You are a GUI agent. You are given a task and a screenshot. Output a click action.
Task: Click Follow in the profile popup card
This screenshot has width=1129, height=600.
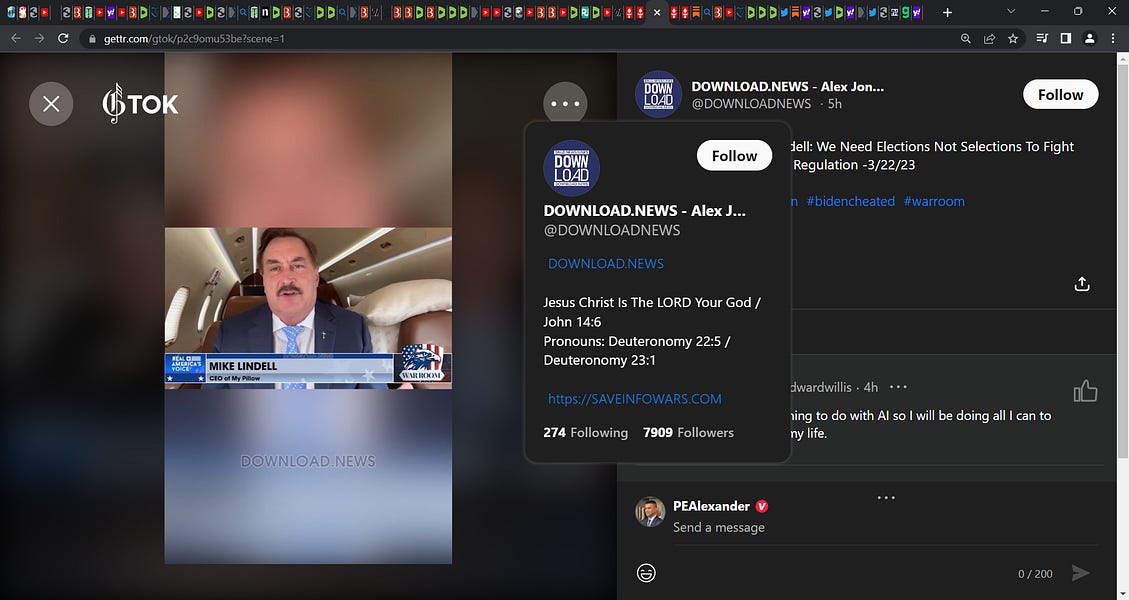point(733,155)
